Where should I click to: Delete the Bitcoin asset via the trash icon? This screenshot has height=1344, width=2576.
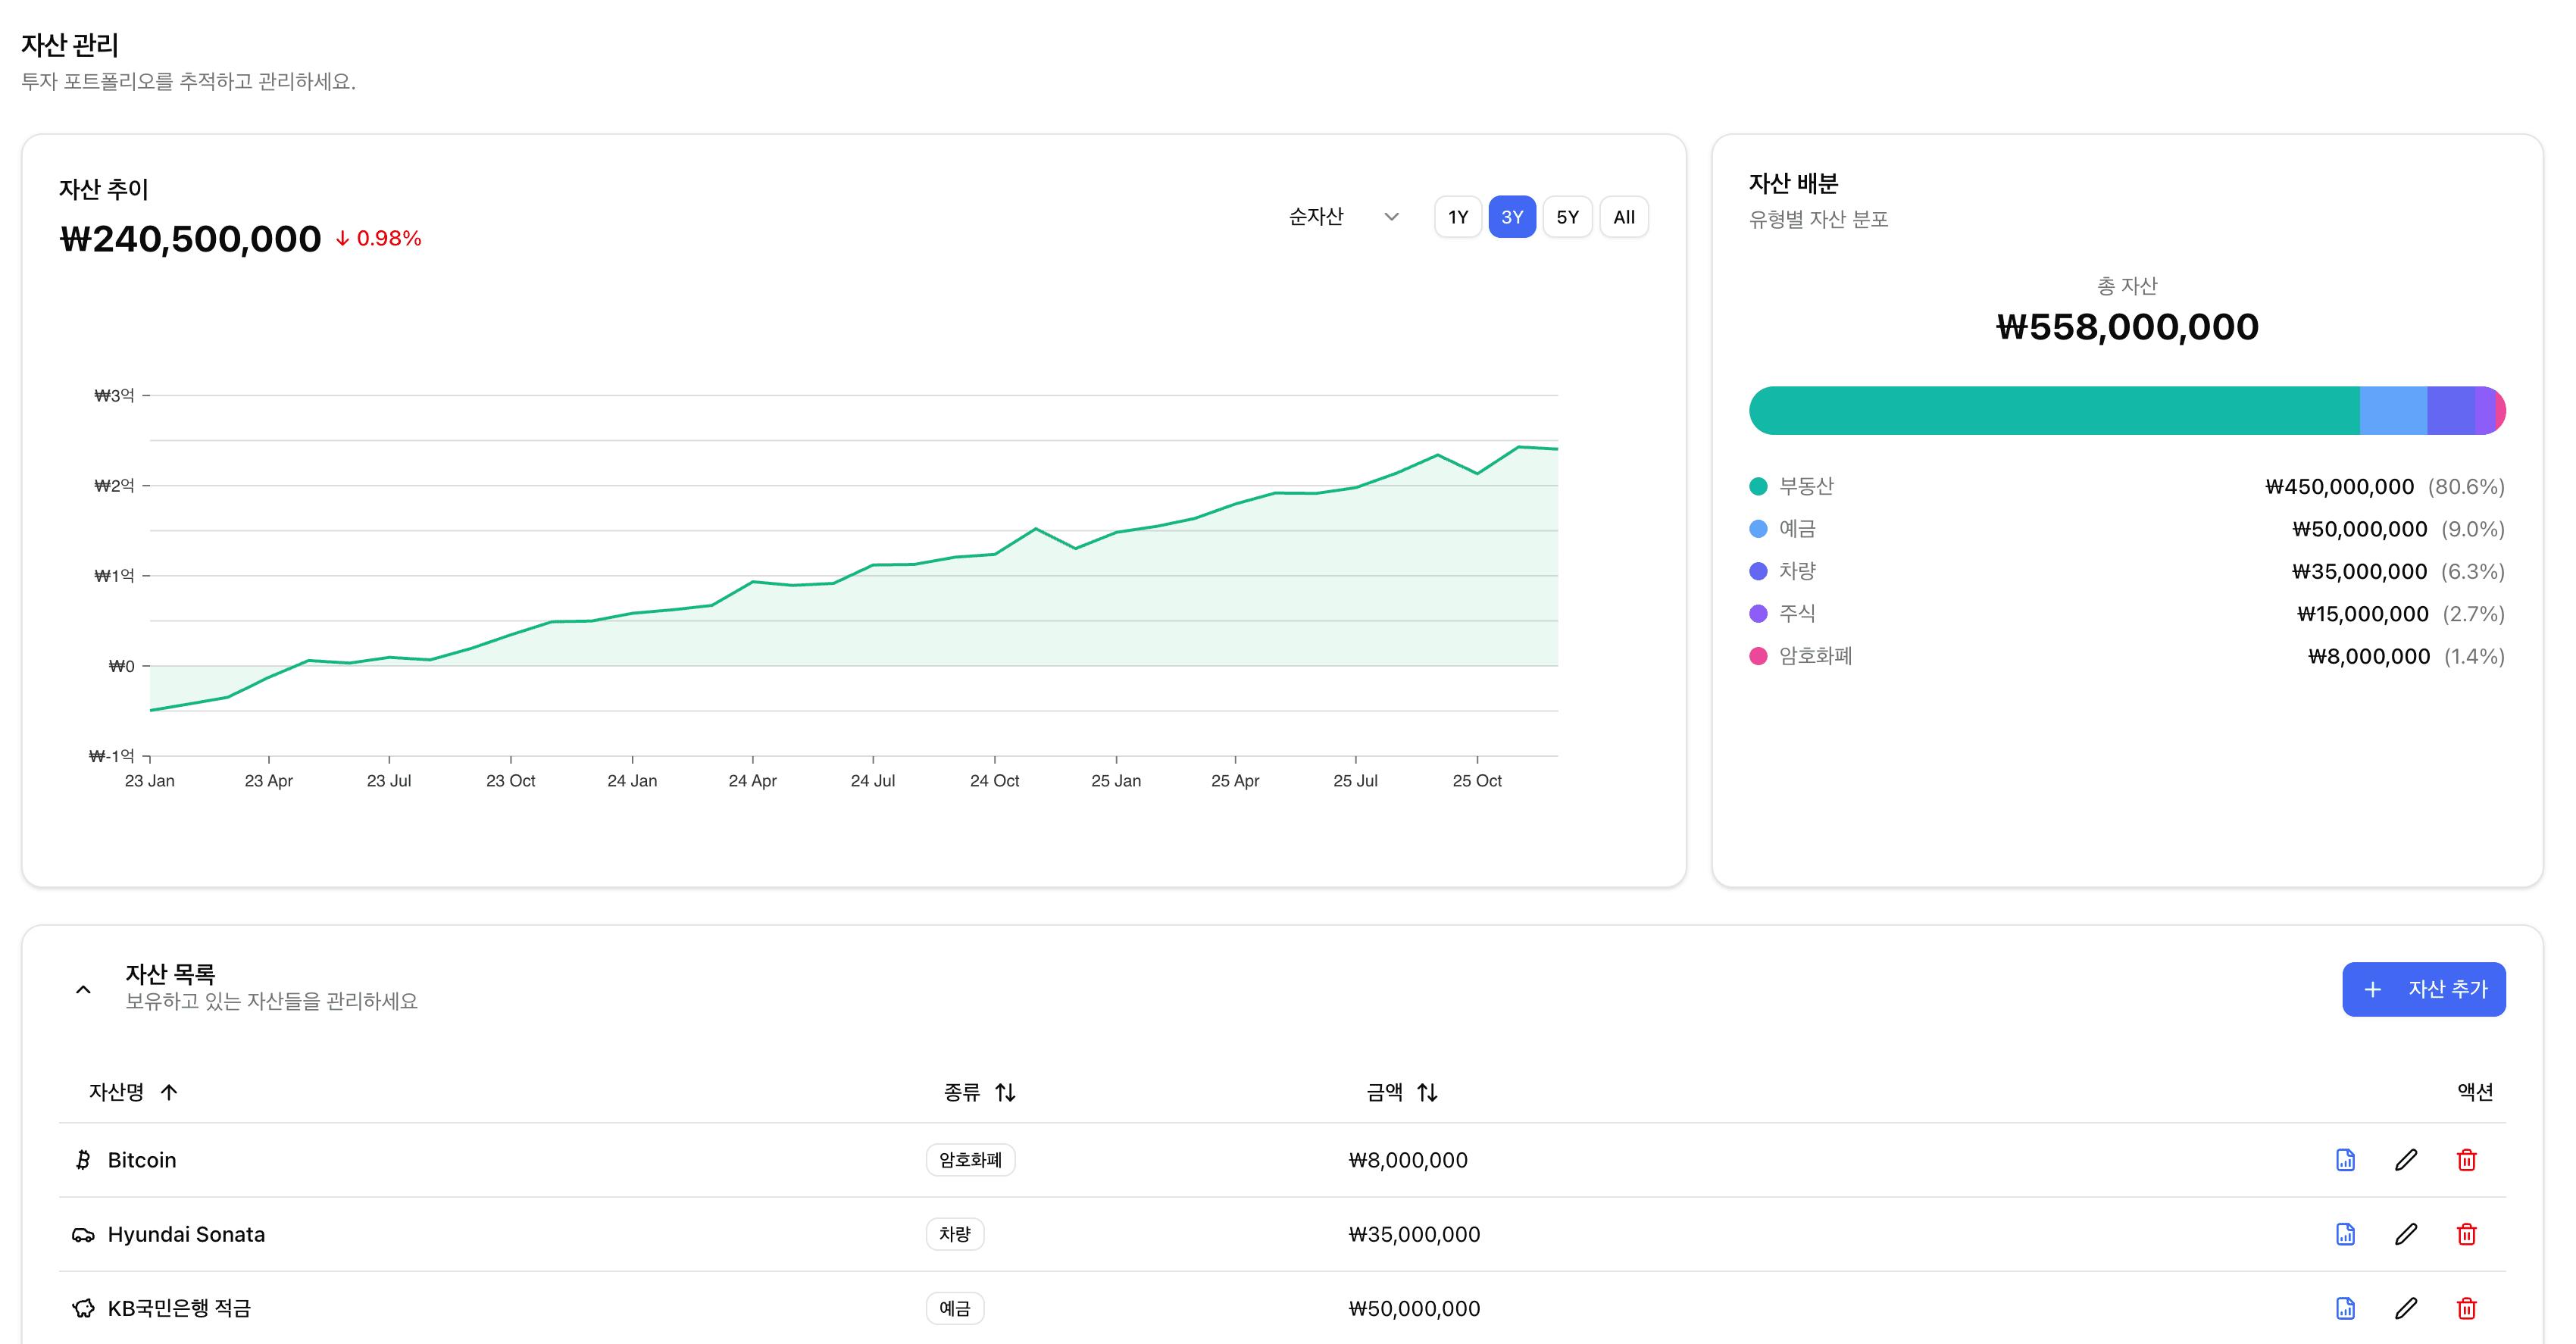[x=2466, y=1160]
